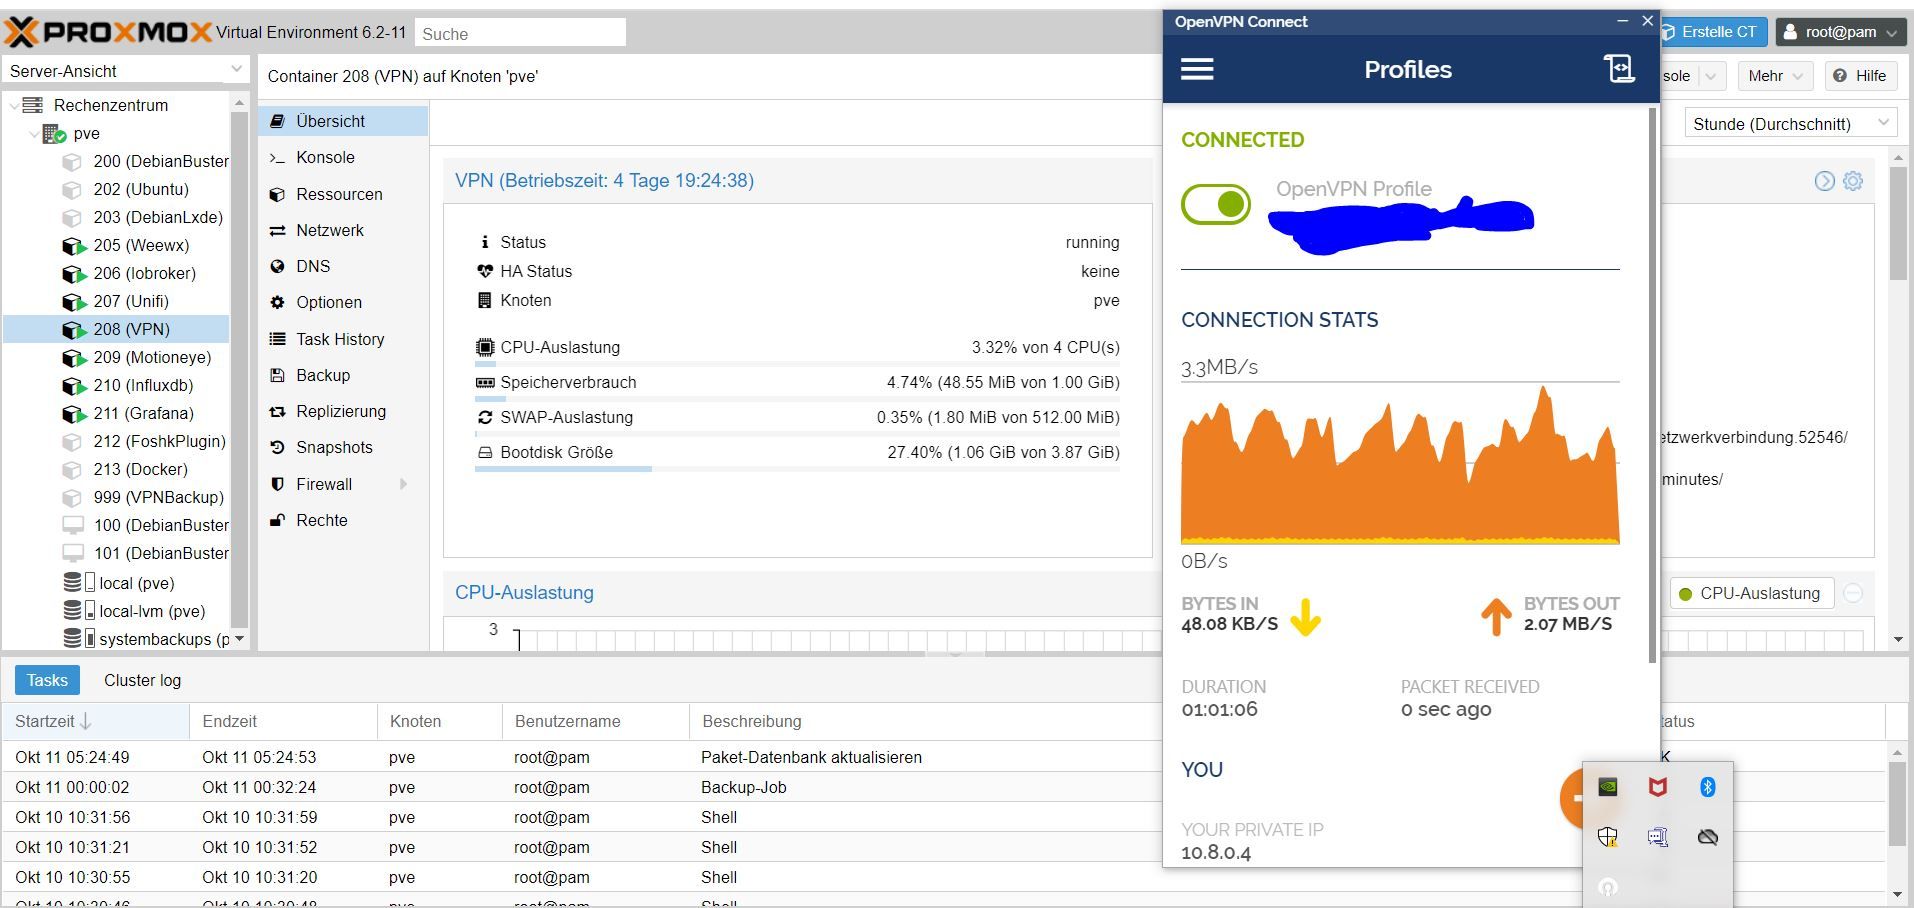Toggle the CPU-Auslastung chart legend
The height and width of the screenshot is (908, 1914).
[x=1751, y=593]
